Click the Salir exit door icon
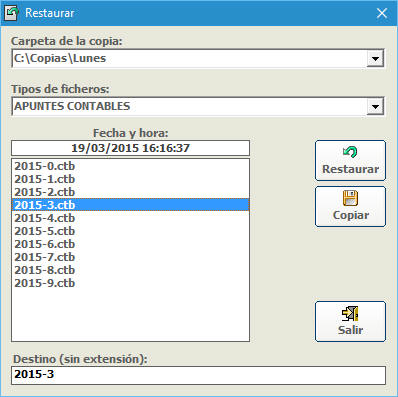Viewport: 398px width, 397px height. 350,313
